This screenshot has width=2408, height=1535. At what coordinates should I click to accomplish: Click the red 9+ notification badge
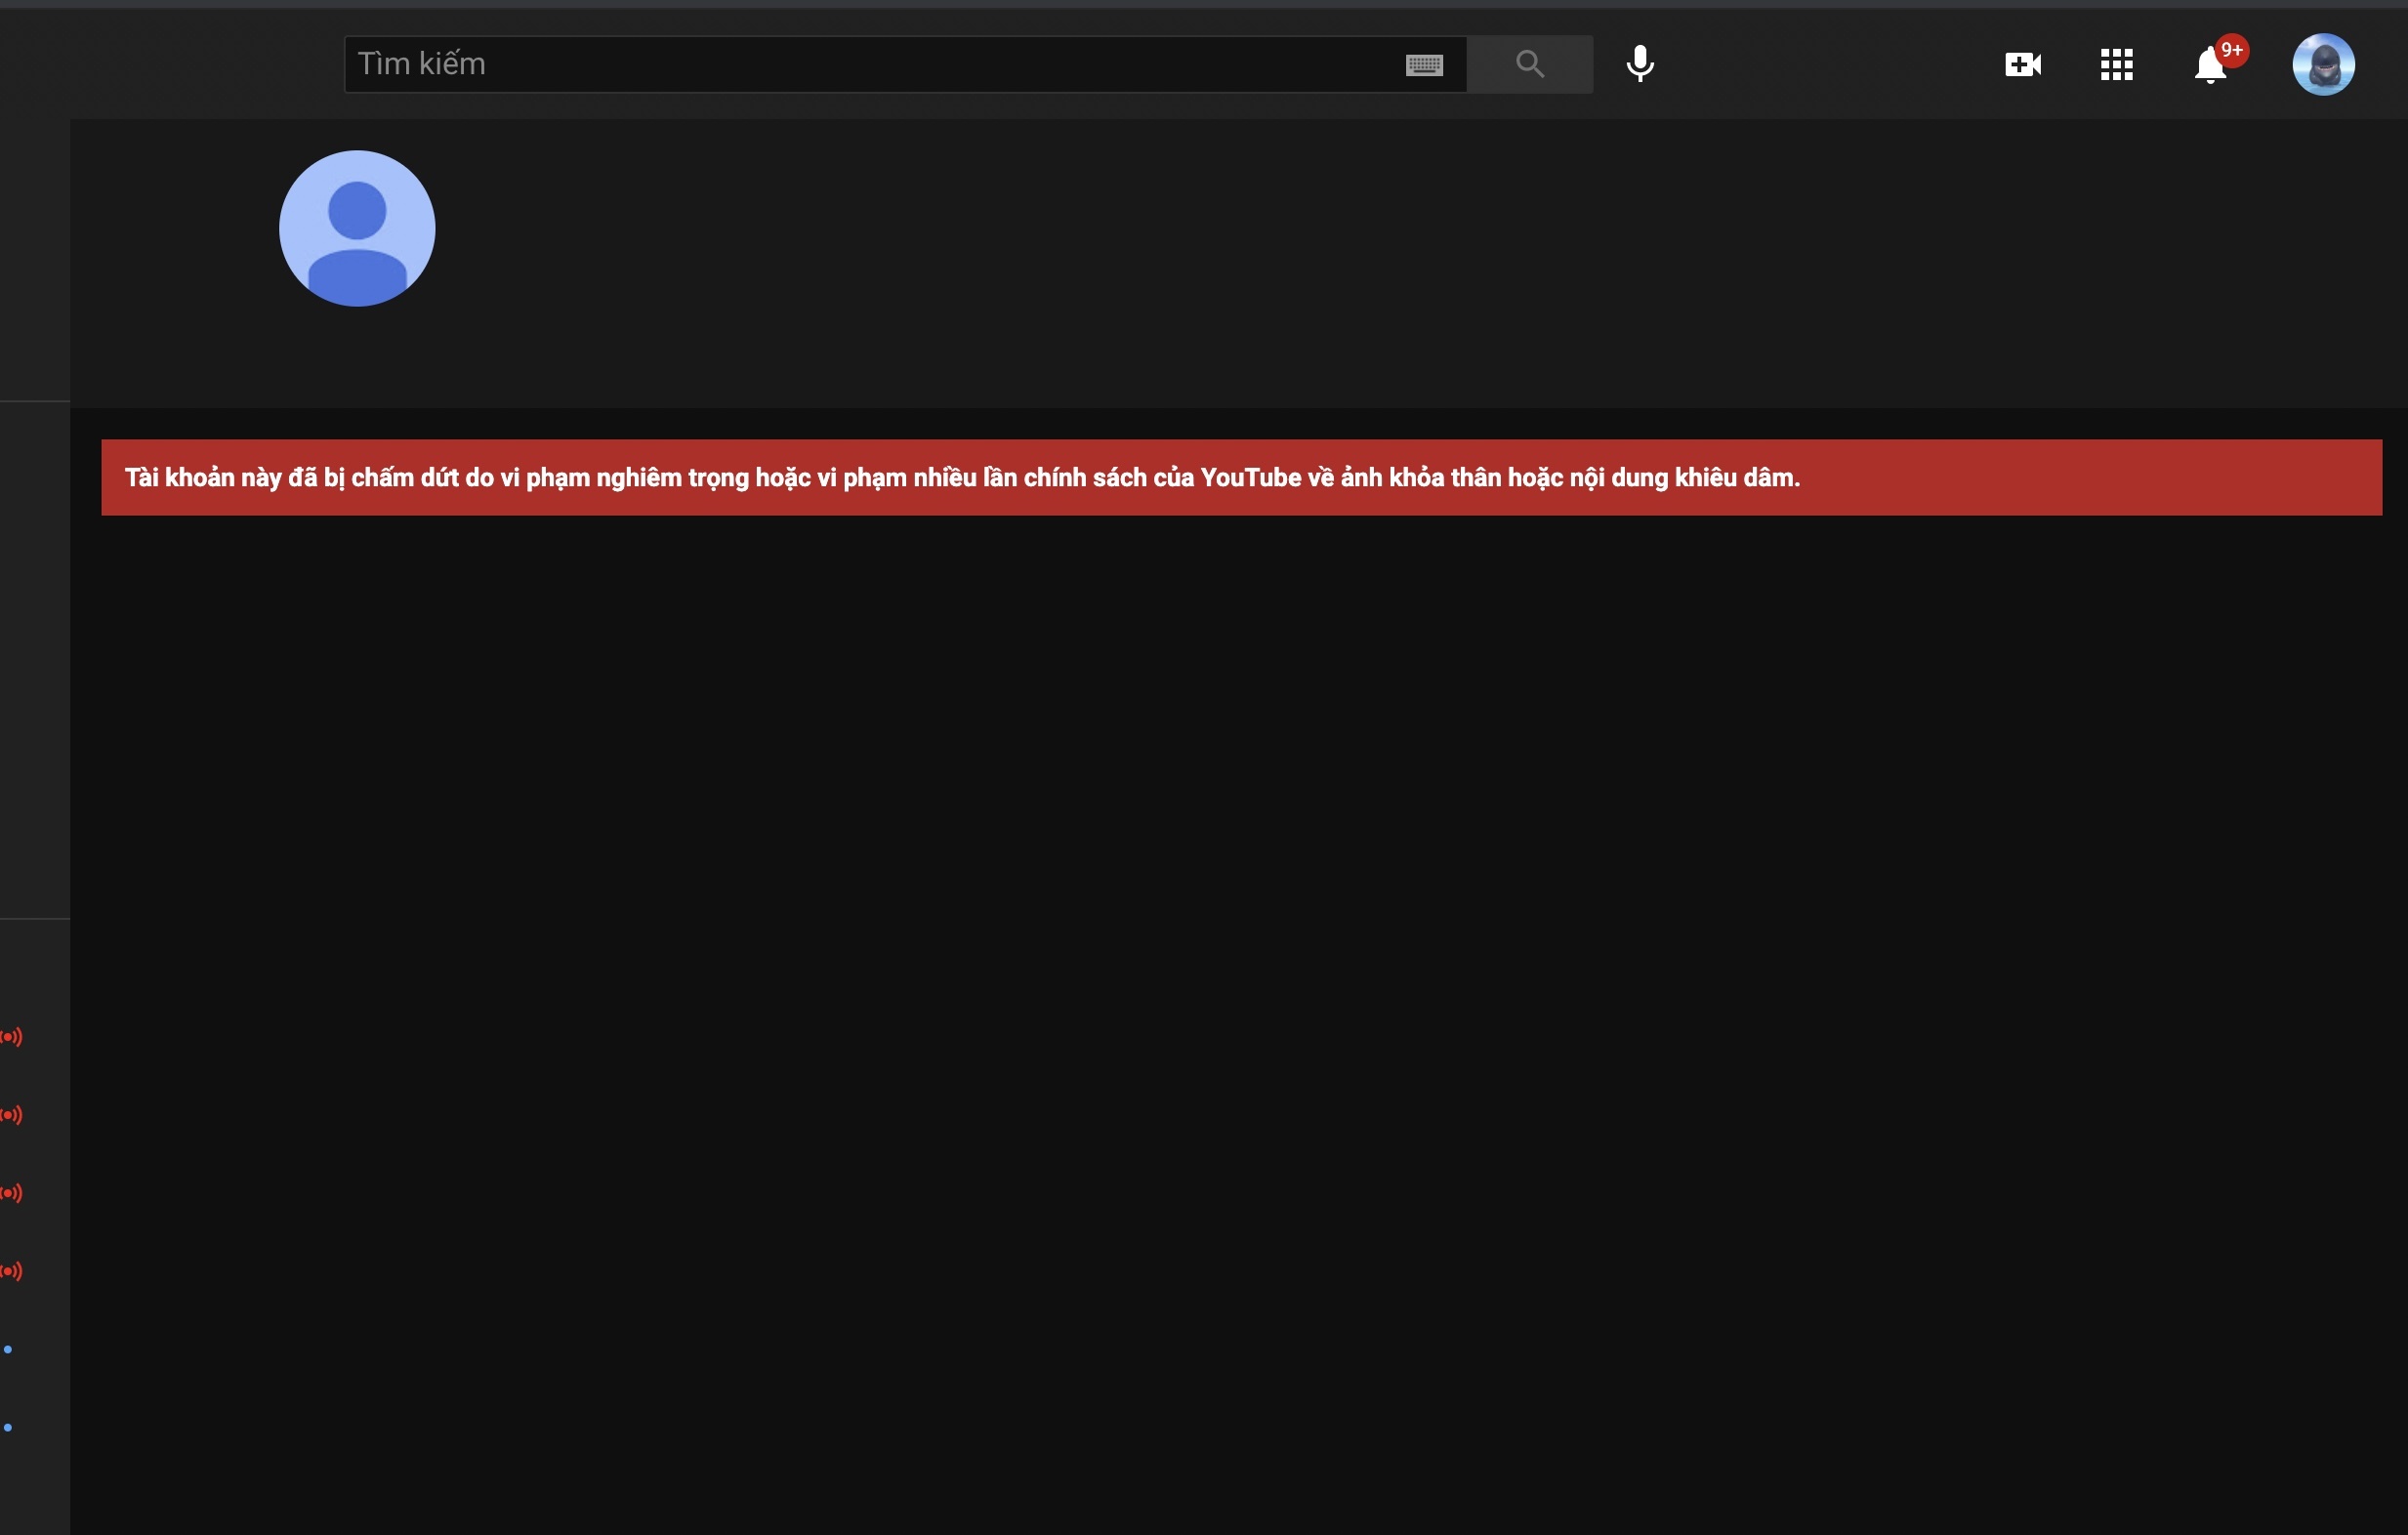(2231, 50)
